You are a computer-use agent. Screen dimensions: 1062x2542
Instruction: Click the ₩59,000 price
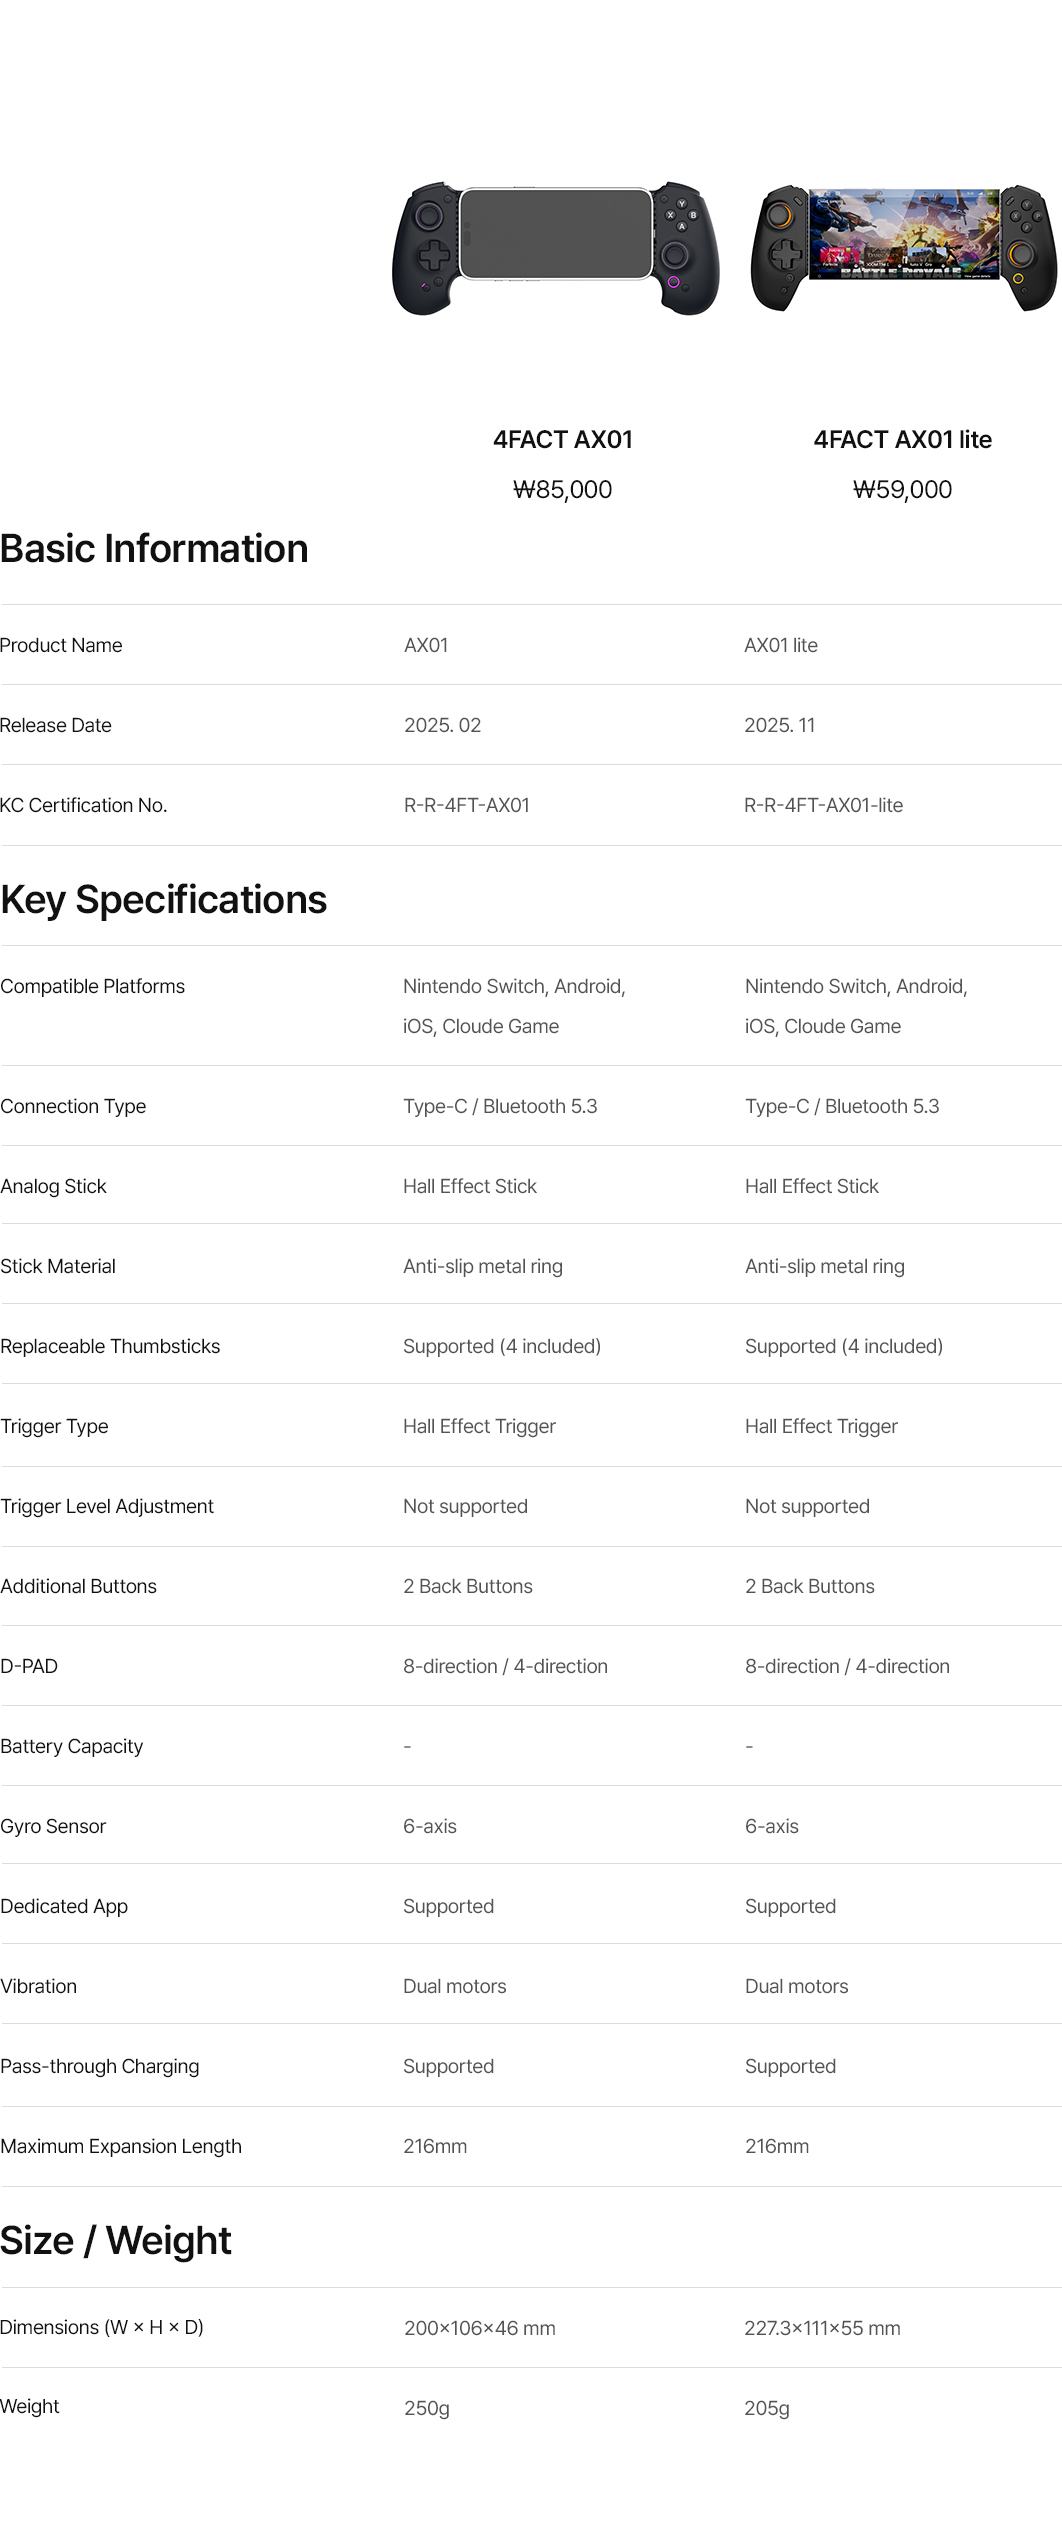[902, 490]
